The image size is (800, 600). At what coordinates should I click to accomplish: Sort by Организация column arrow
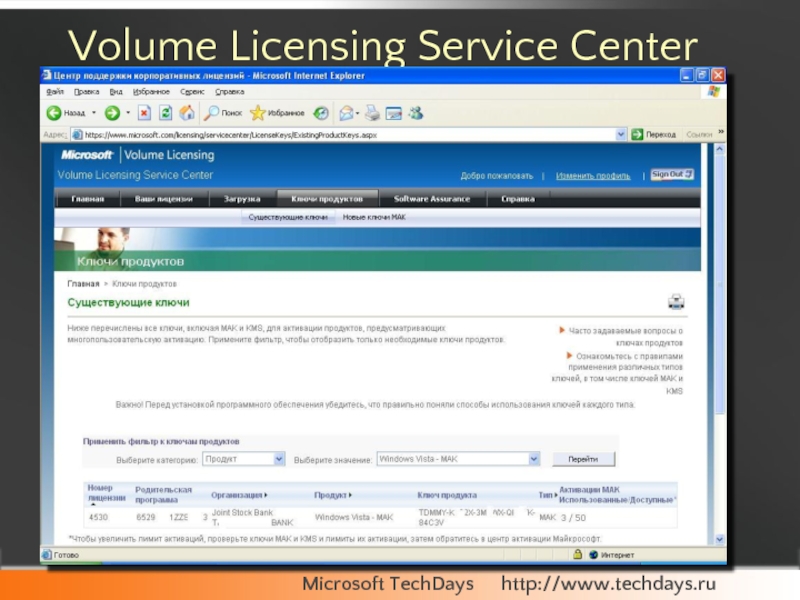pyautogui.click(x=266, y=495)
